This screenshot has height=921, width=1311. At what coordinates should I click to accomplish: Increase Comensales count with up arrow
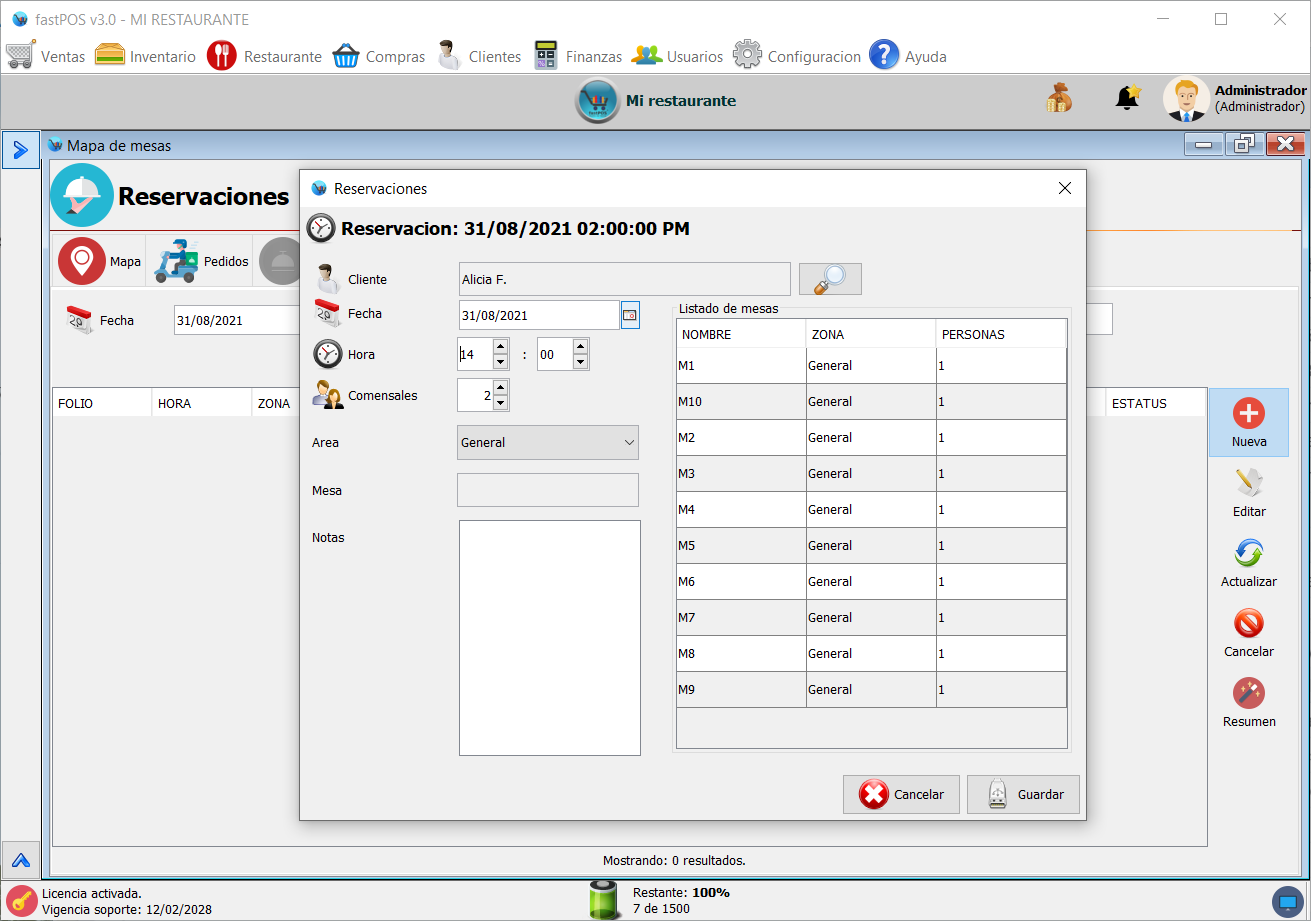[501, 387]
